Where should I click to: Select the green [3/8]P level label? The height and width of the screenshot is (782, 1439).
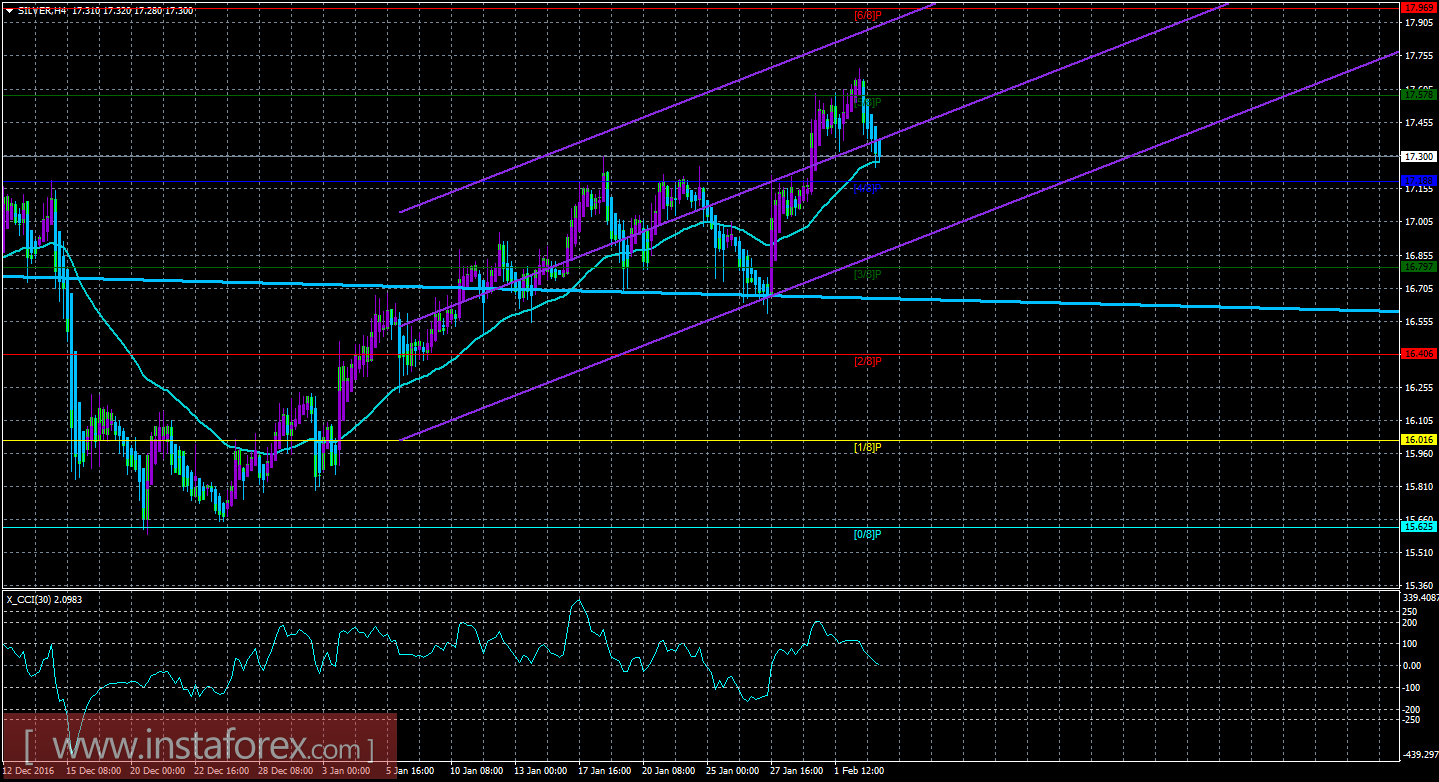867,274
